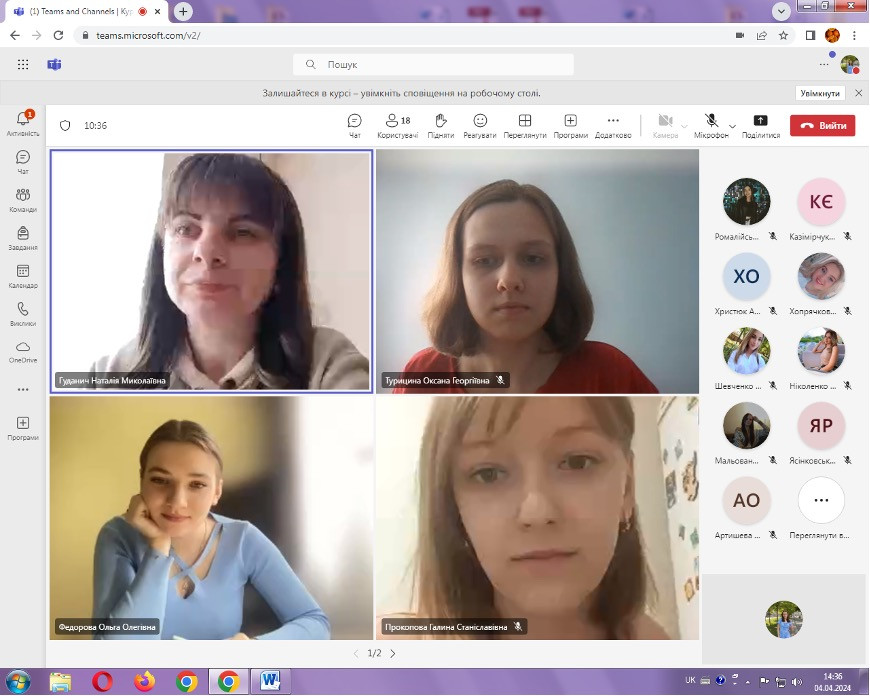The width and height of the screenshot is (870, 696).
Task: Go to next page of video gallery
Action: pos(393,653)
